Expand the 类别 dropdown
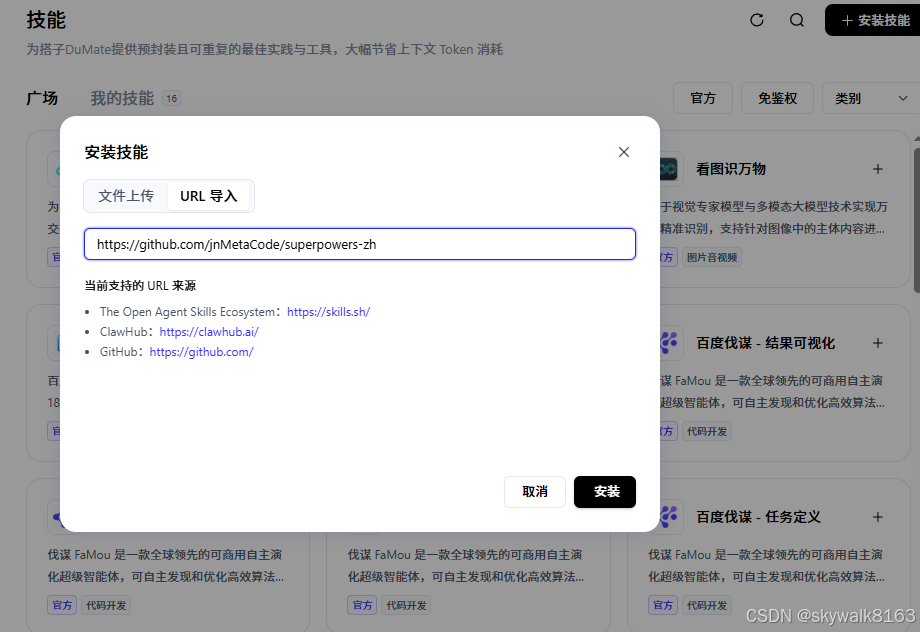 click(871, 98)
